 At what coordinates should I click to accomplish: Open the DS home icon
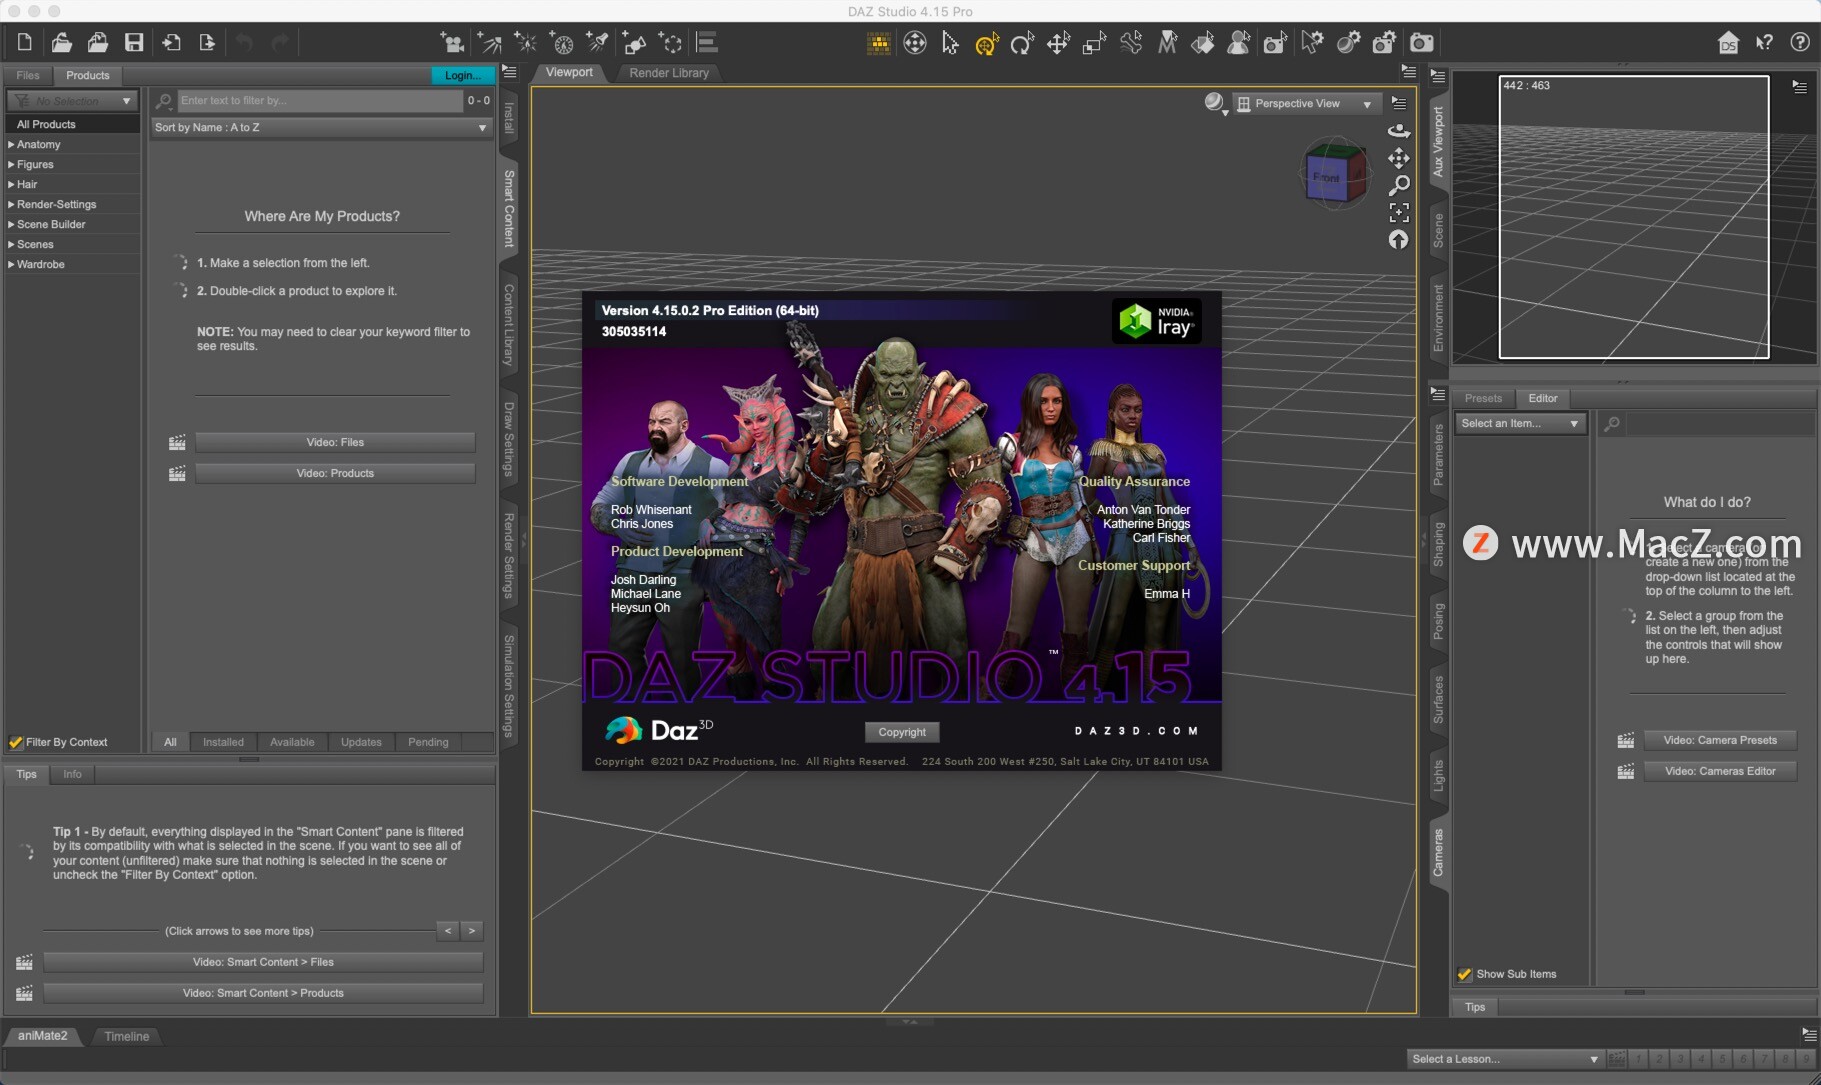(1728, 42)
